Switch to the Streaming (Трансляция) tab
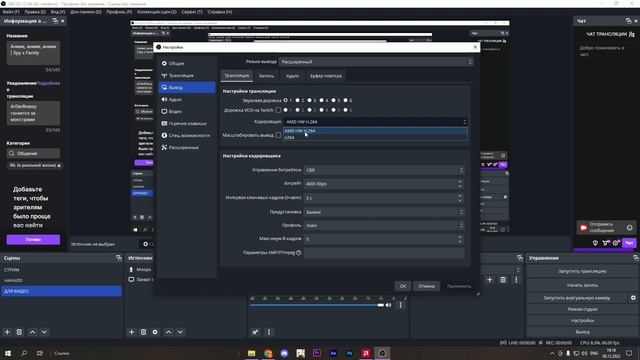640x360 pixels. click(237, 76)
